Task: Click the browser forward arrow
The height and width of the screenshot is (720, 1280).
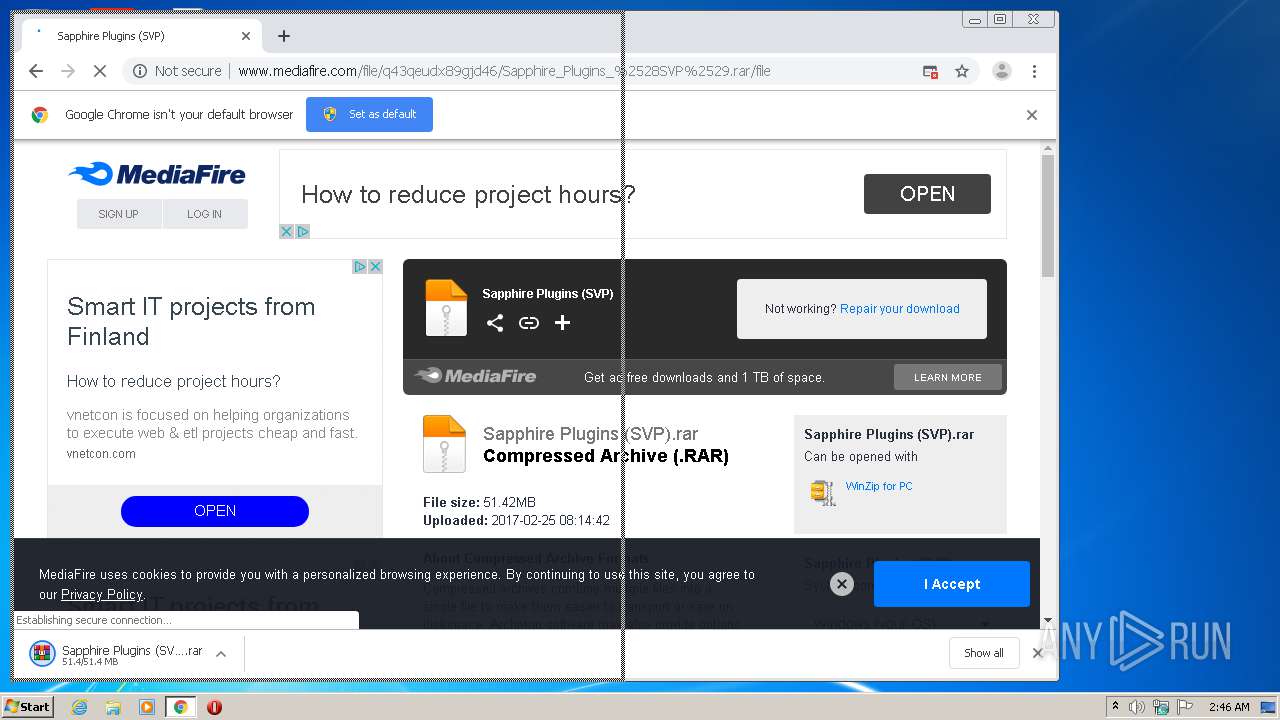Action: click(x=68, y=71)
